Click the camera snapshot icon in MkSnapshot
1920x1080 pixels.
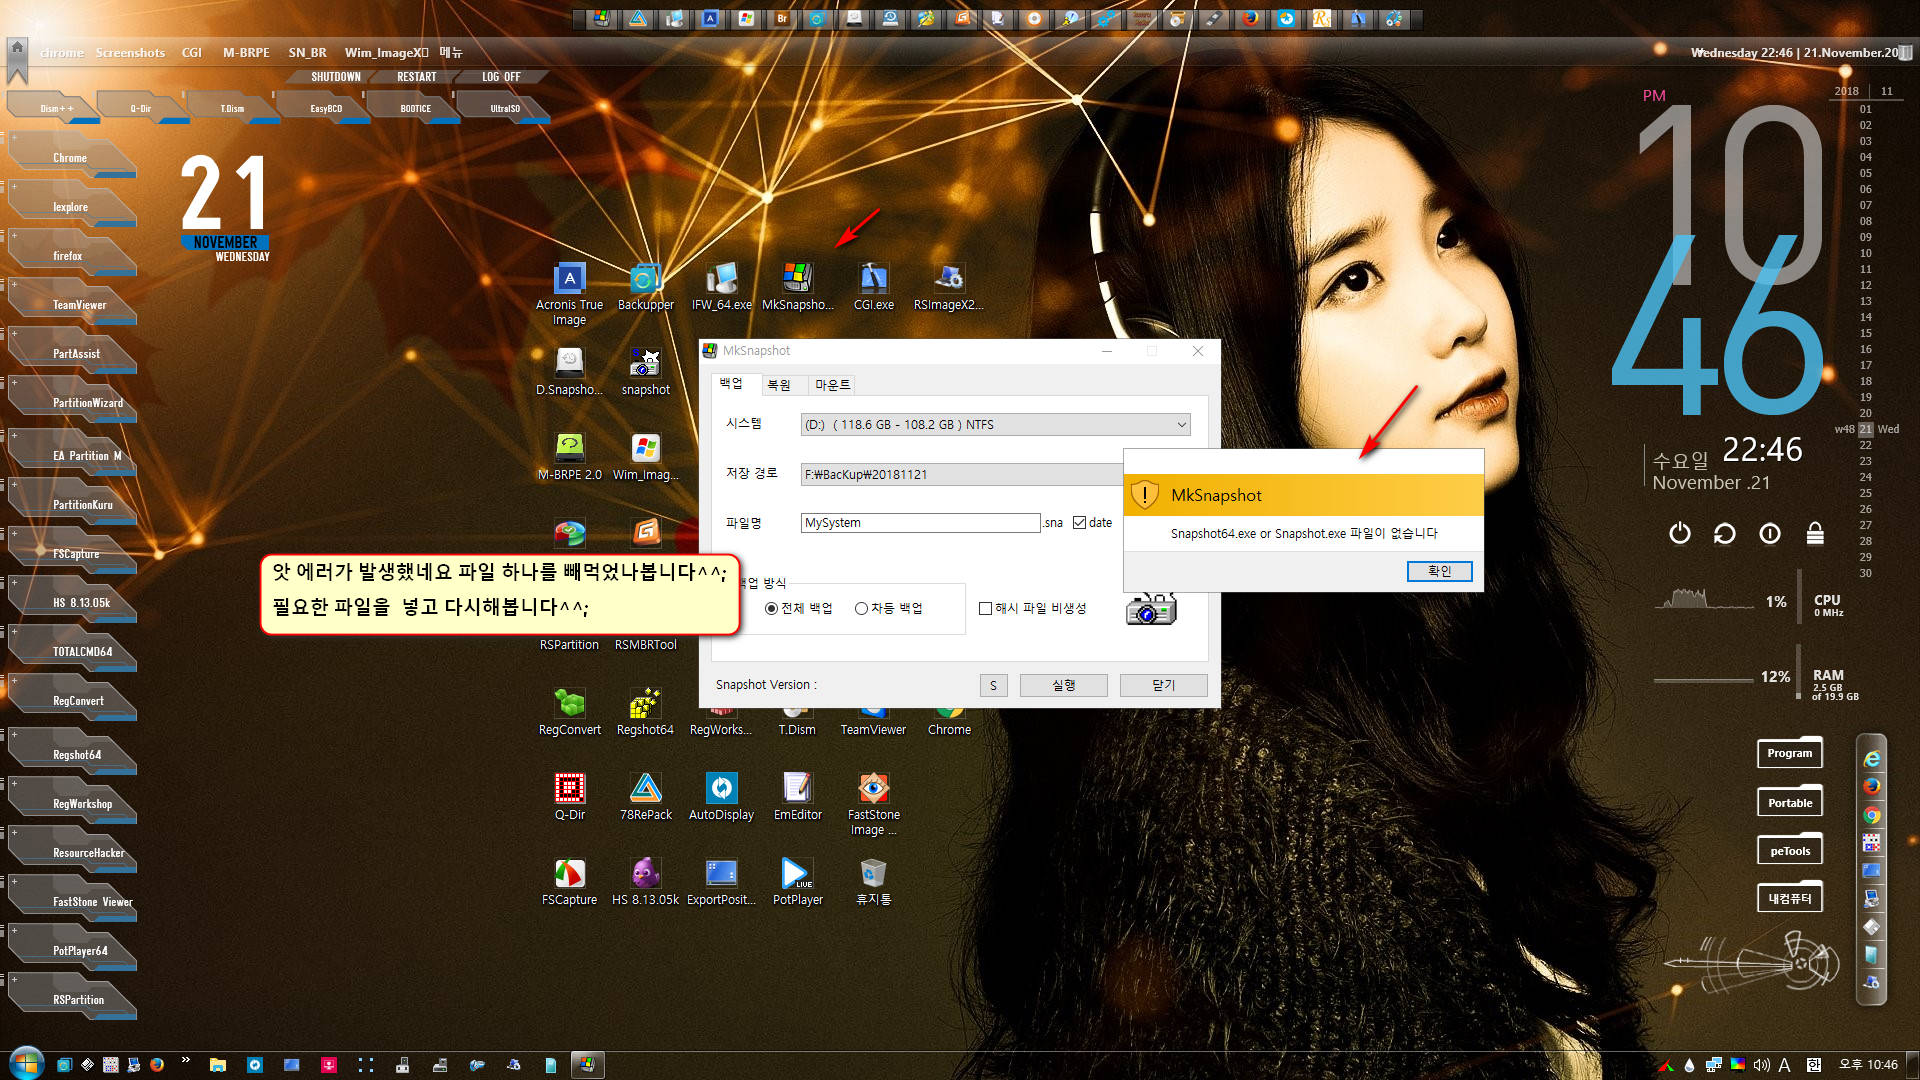1151,609
